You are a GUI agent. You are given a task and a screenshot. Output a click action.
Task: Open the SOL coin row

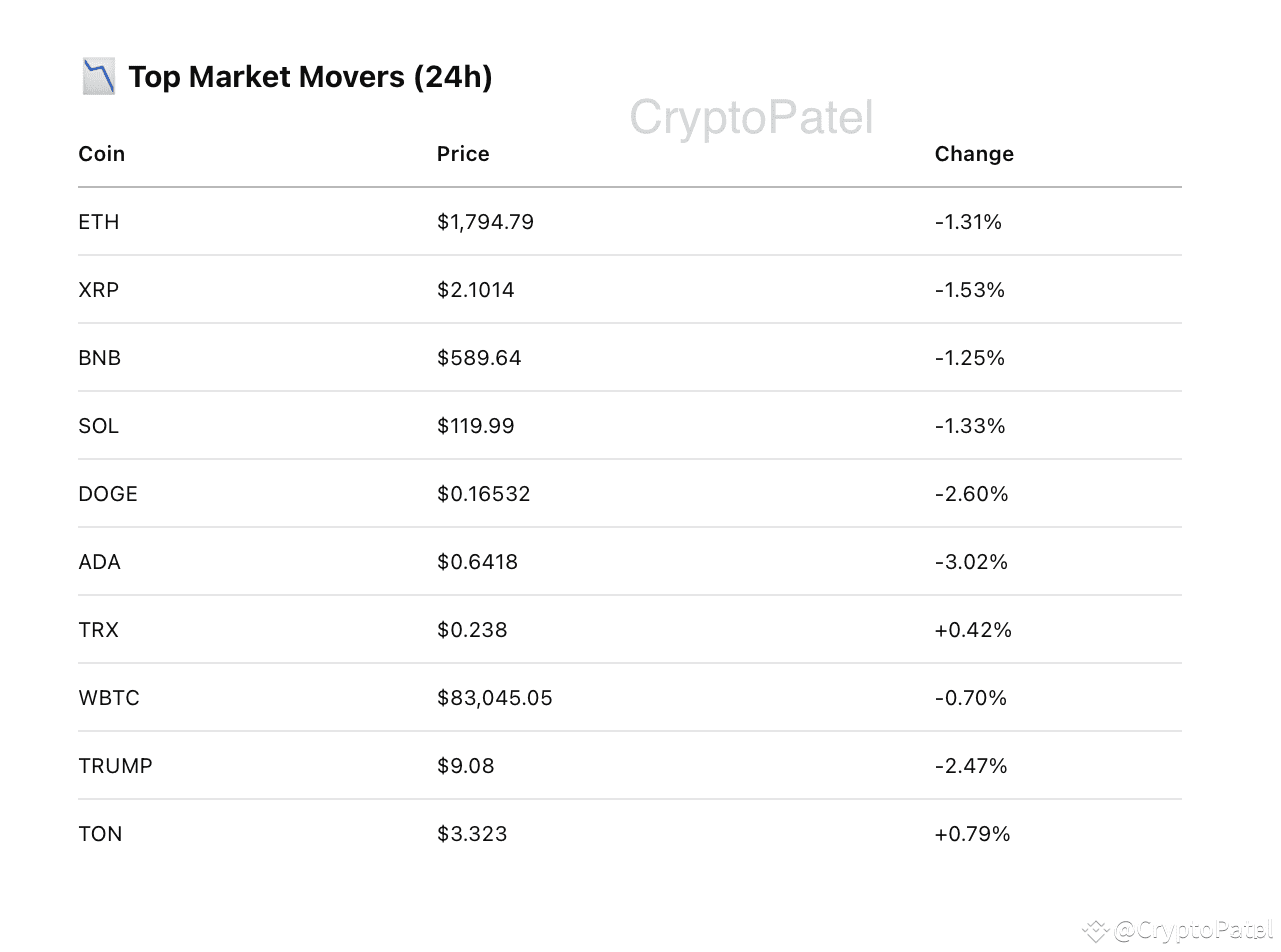click(99, 426)
